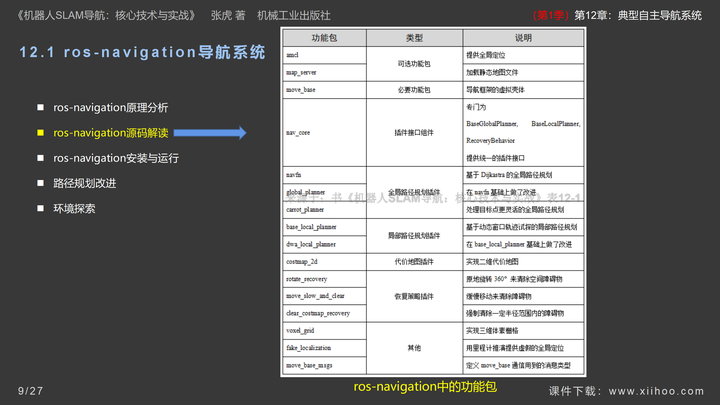The height and width of the screenshot is (405, 720).
Task: Click the '提供全局定位' description cell
Action: pos(523,55)
